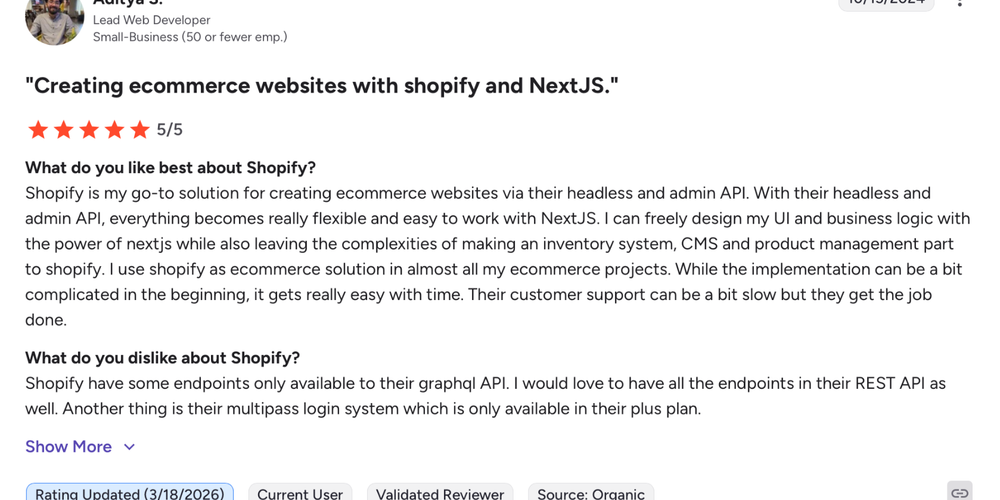
Task: Expand review with Show More chevron
Action: click(129, 447)
